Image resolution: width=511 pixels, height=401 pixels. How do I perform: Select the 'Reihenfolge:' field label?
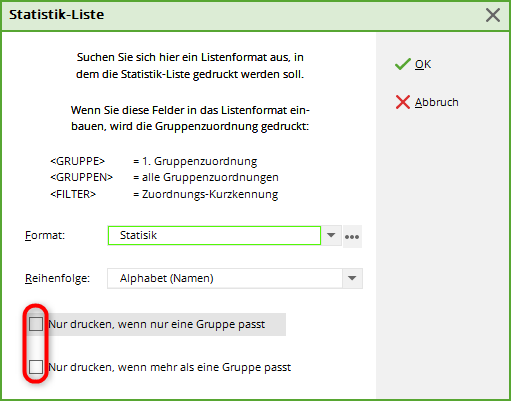click(57, 278)
